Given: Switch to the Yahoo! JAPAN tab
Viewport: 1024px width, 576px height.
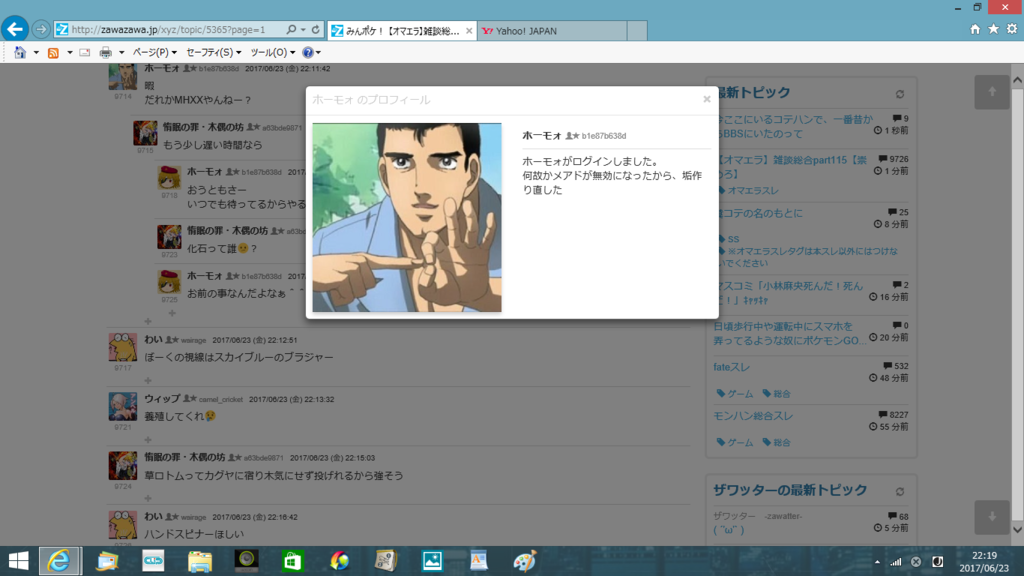Looking at the screenshot, I should pyautogui.click(x=548, y=31).
